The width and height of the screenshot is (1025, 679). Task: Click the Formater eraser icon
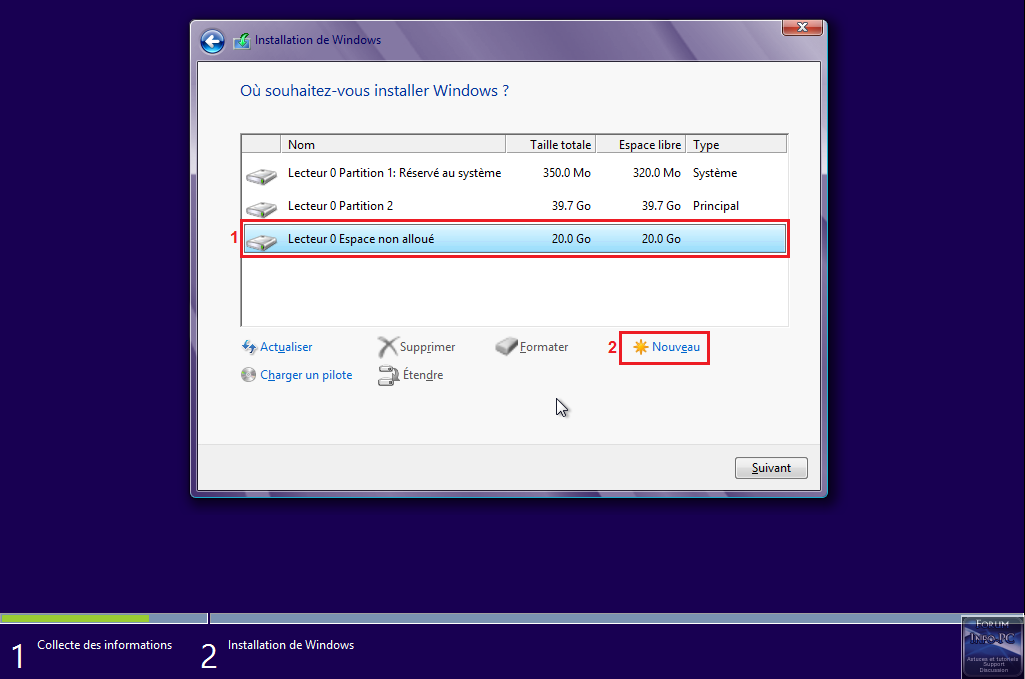click(x=506, y=346)
